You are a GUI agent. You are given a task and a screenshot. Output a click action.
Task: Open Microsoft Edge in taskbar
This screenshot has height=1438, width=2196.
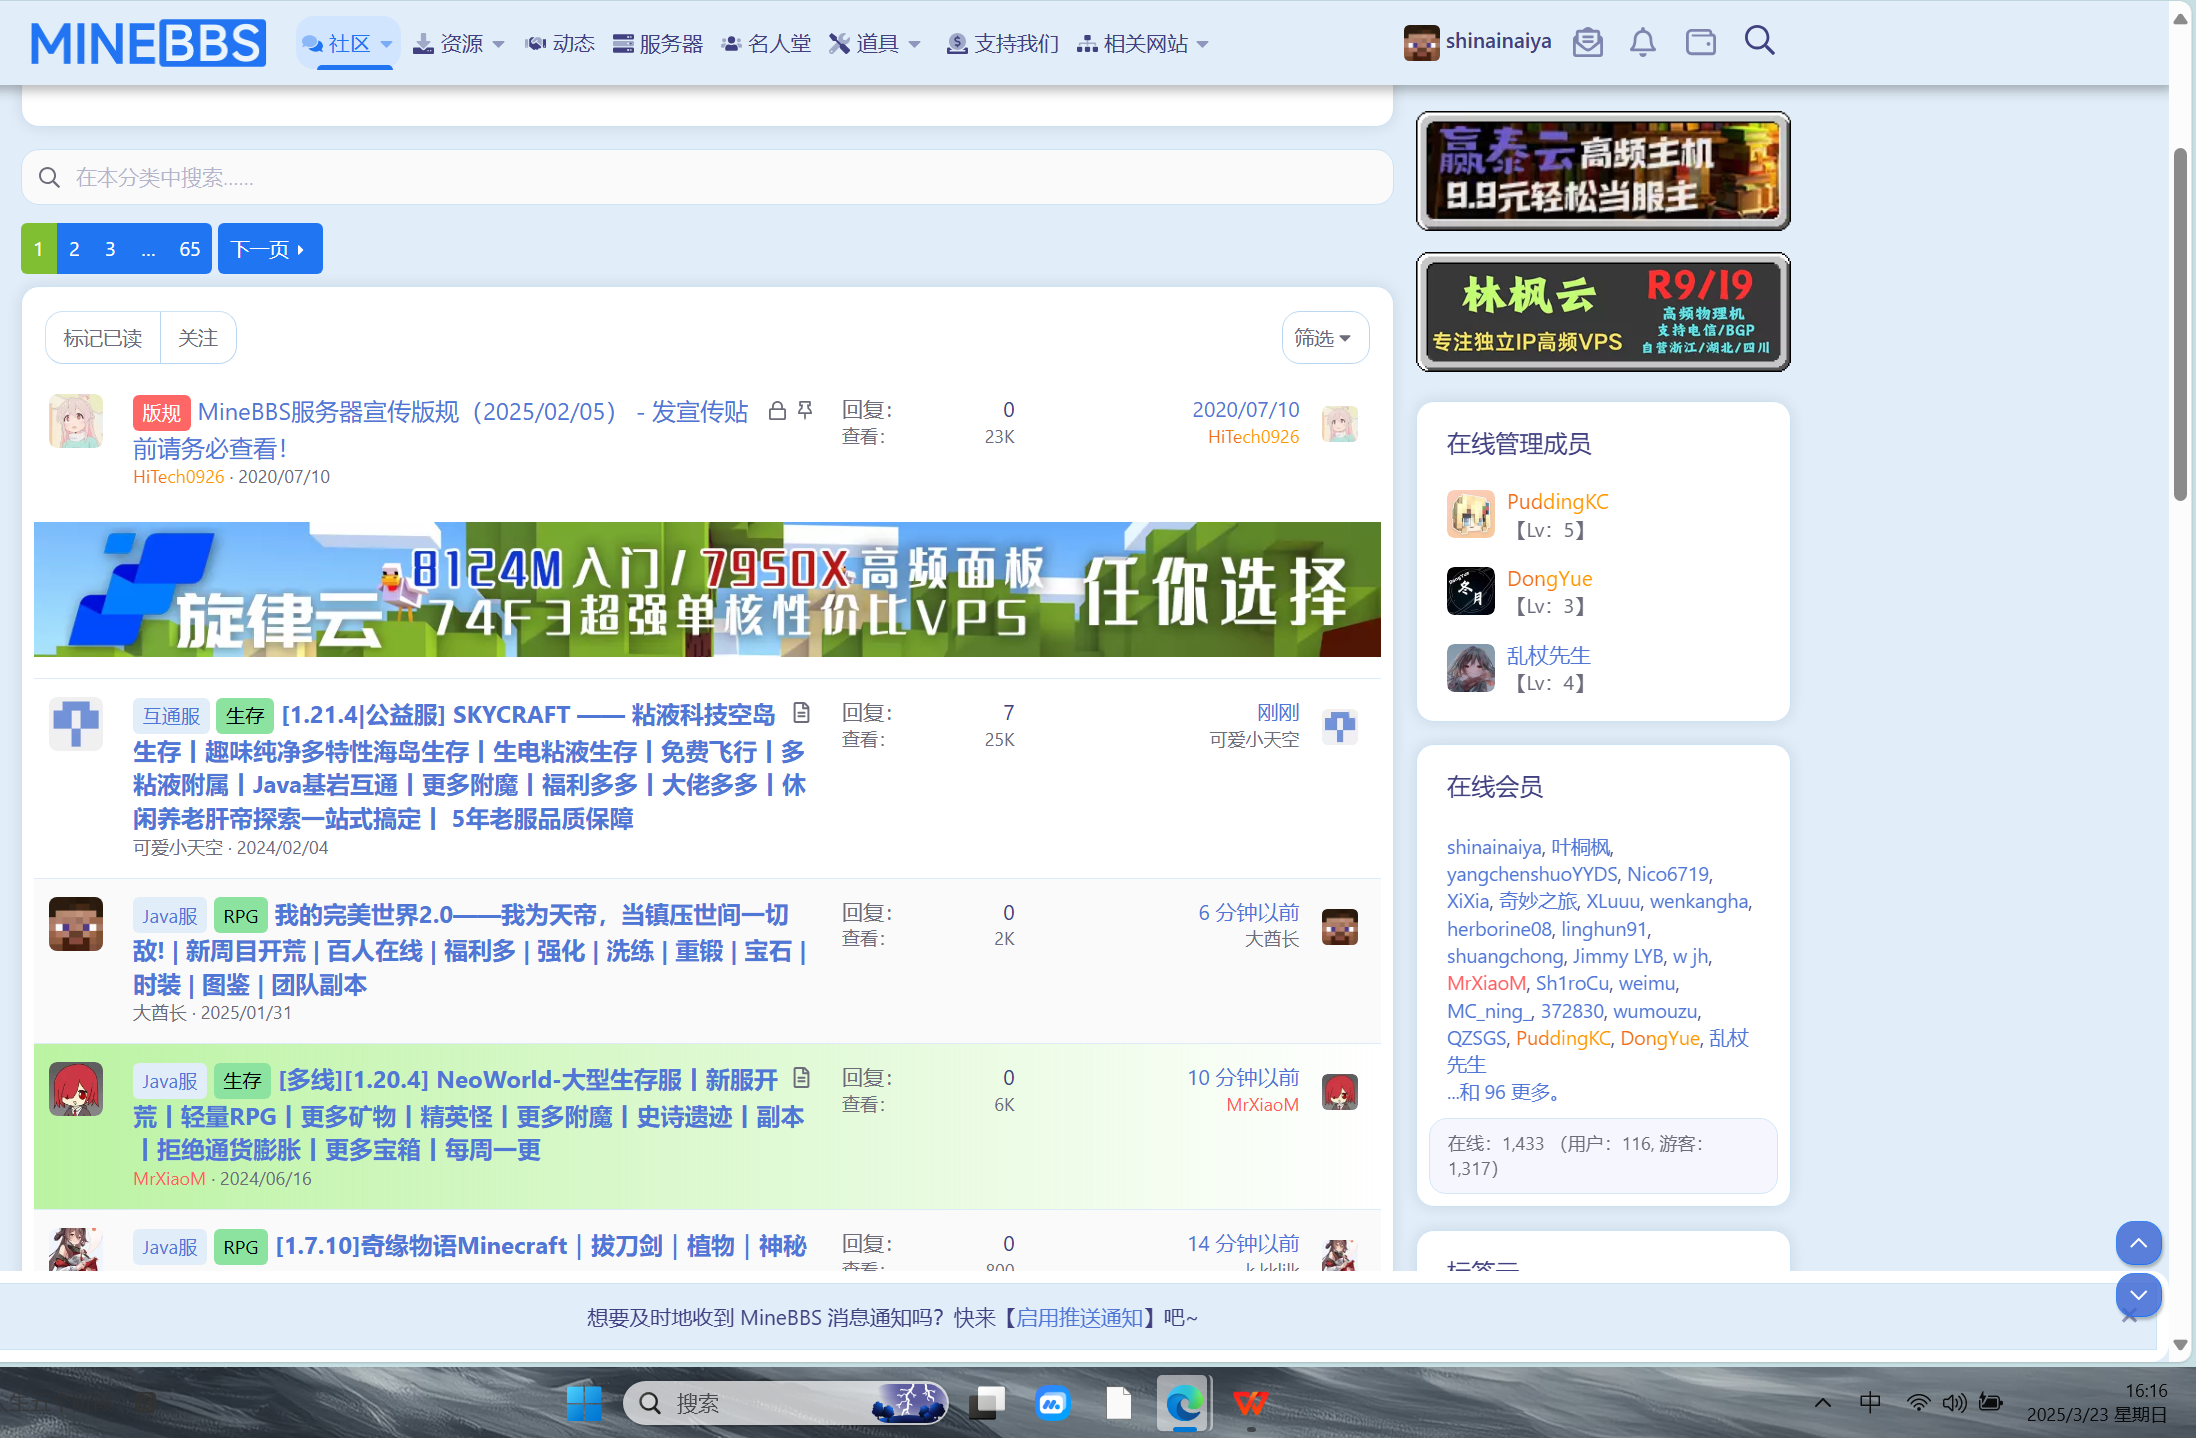(x=1184, y=1403)
